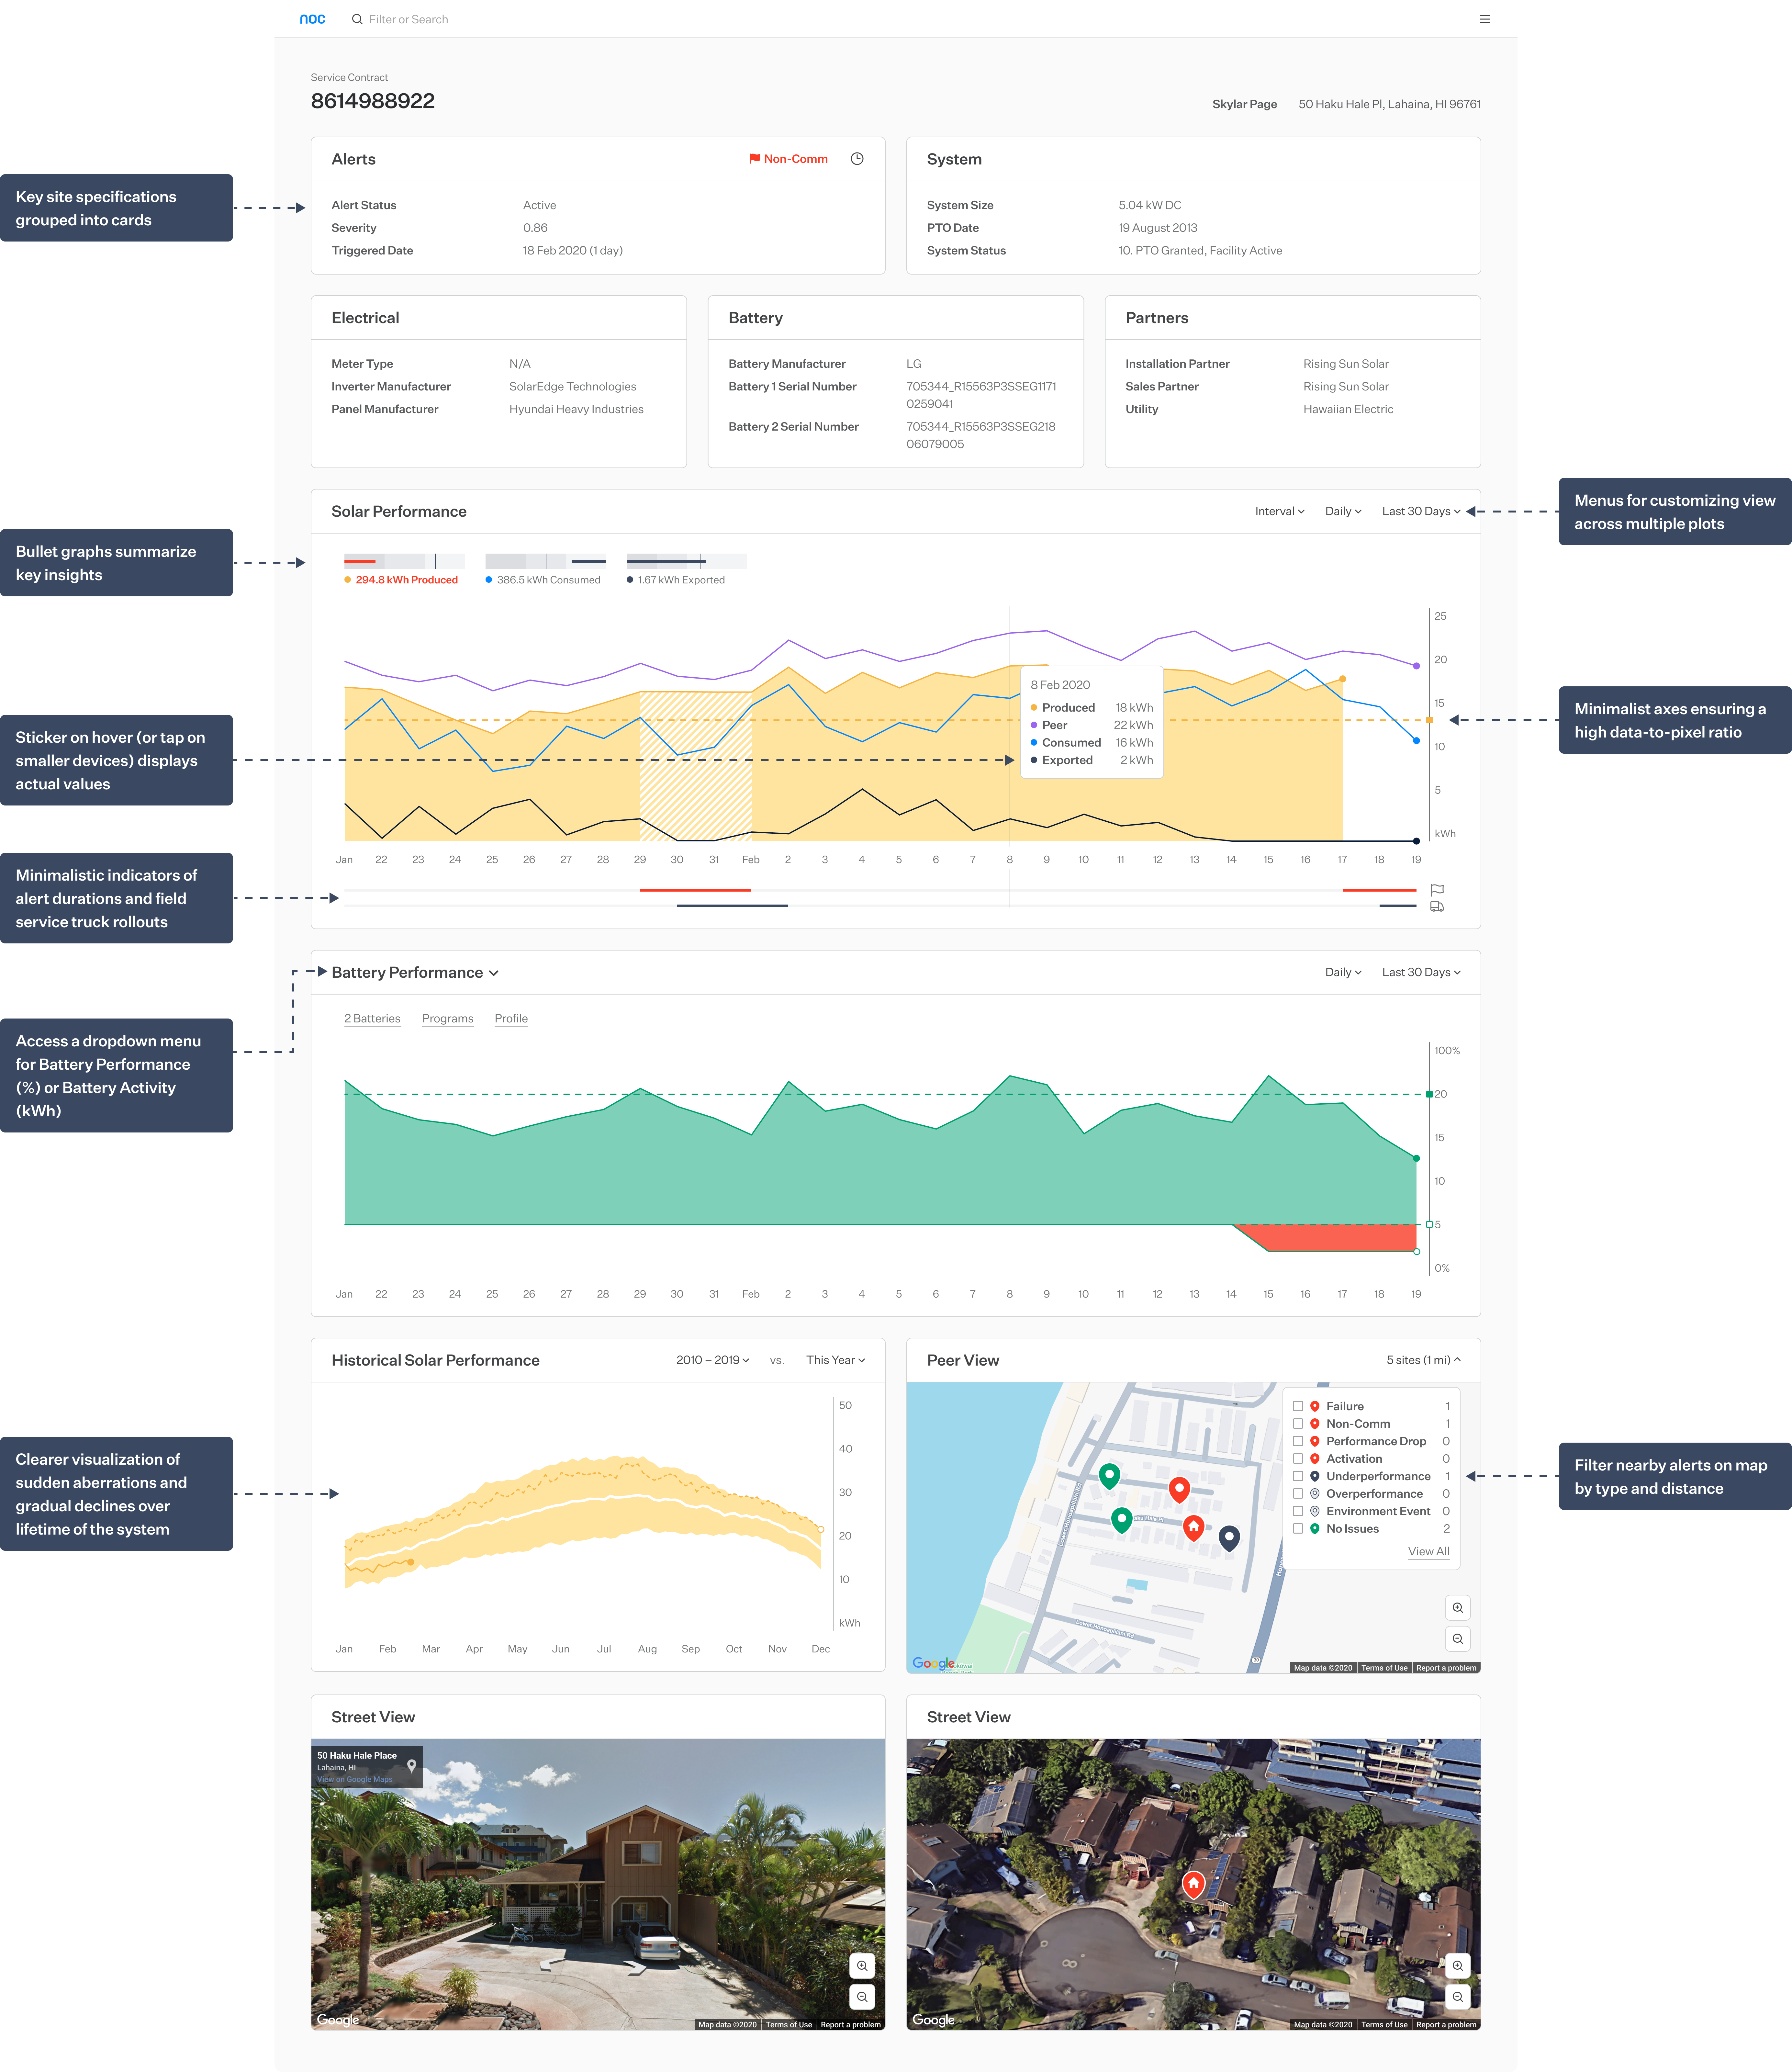Zoom in on the Peer View map
The image size is (1792, 2072).
[x=1458, y=1608]
